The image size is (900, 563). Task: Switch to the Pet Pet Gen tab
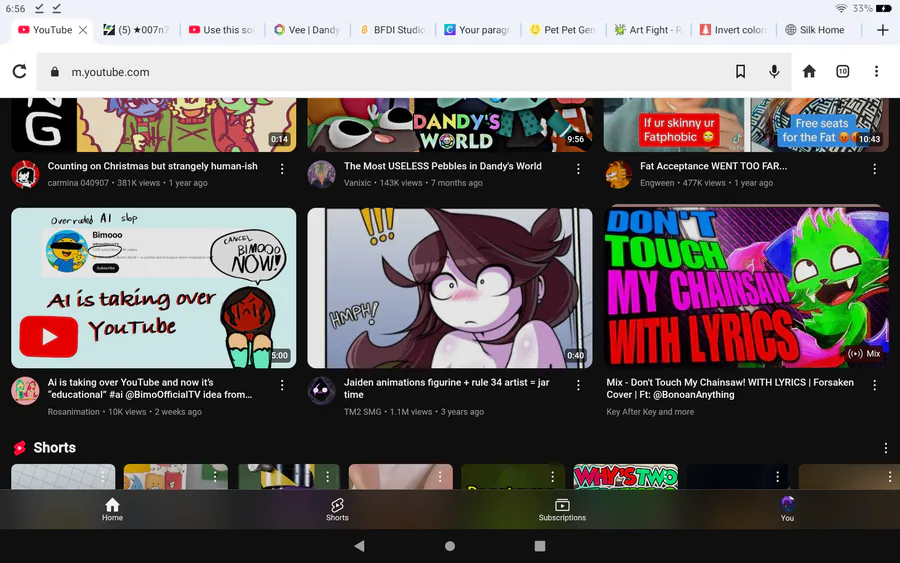(562, 30)
